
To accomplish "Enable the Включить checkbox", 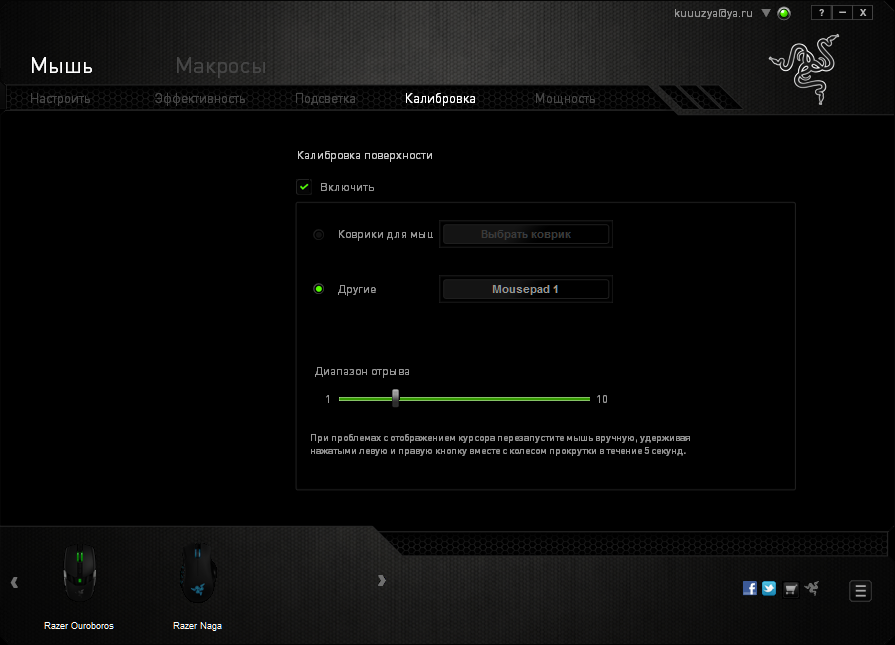I will pyautogui.click(x=303, y=186).
